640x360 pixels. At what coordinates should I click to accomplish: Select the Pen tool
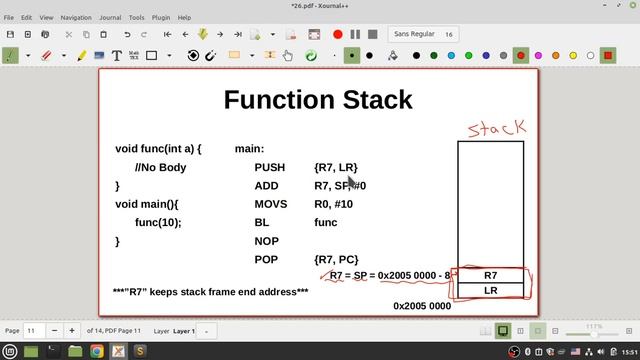11,56
